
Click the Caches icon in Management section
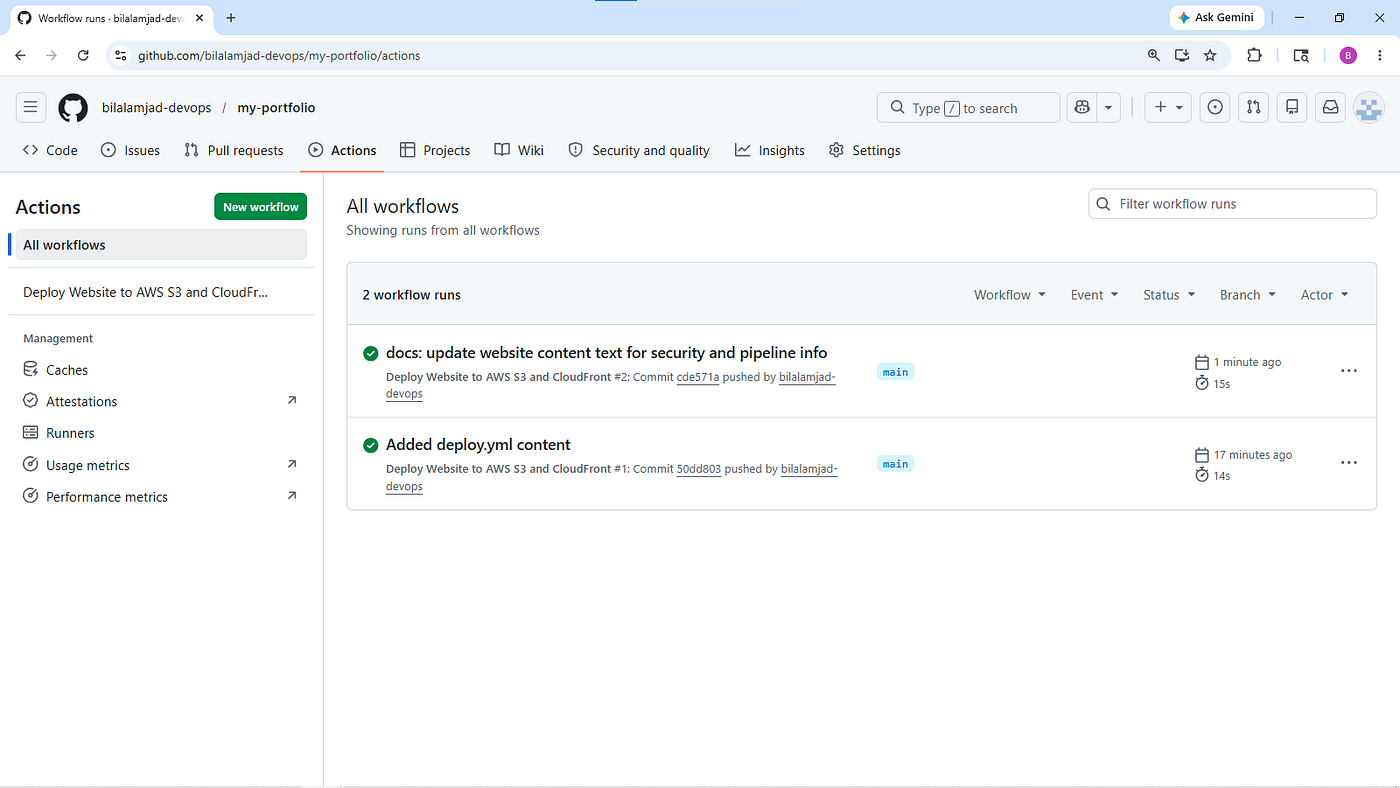31,370
